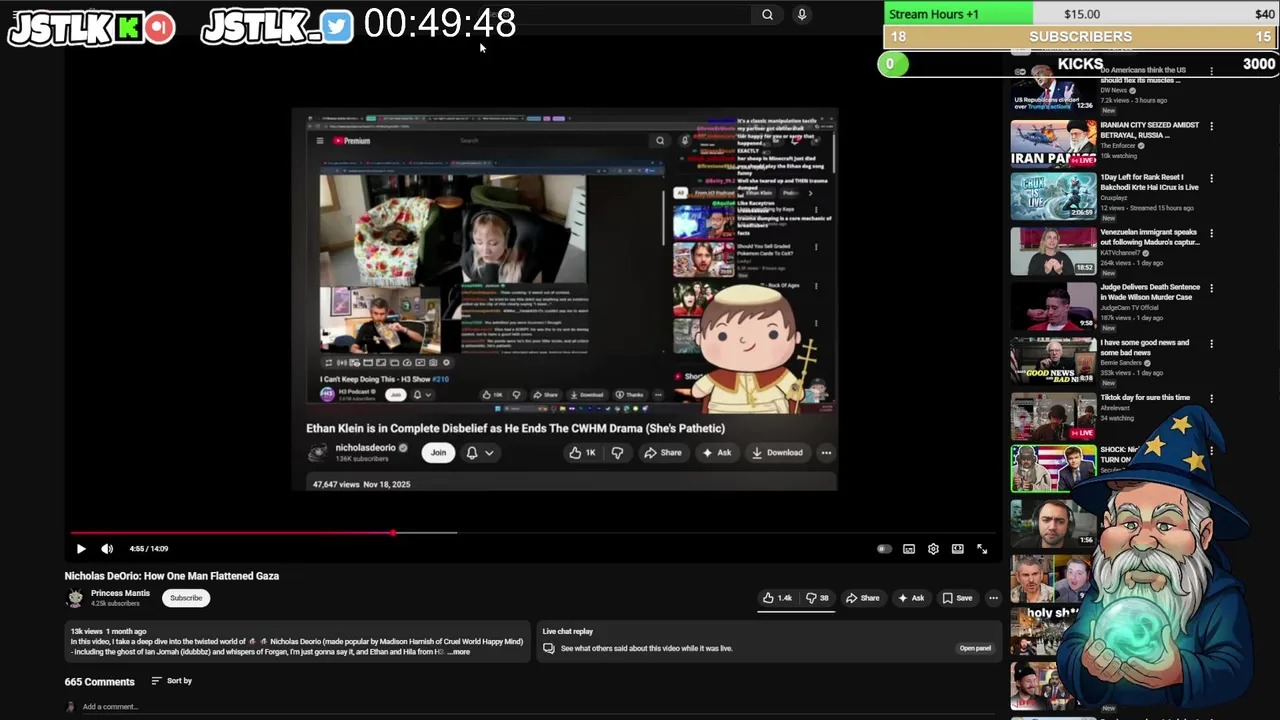The image size is (1280, 720).
Task: Switch to theater mode icon
Action: (x=957, y=548)
